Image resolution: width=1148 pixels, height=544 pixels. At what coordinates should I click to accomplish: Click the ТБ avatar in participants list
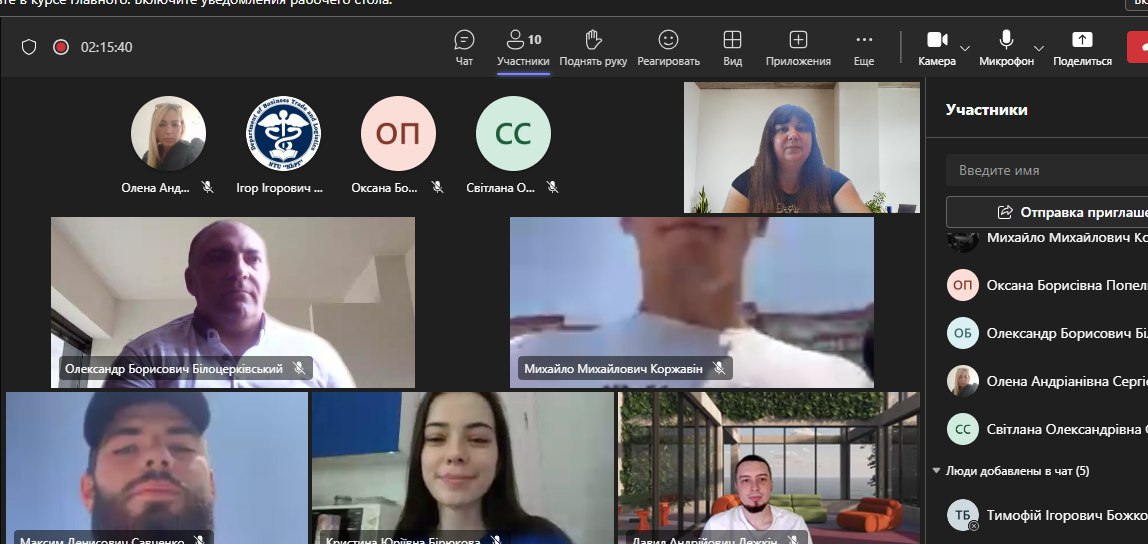(963, 515)
